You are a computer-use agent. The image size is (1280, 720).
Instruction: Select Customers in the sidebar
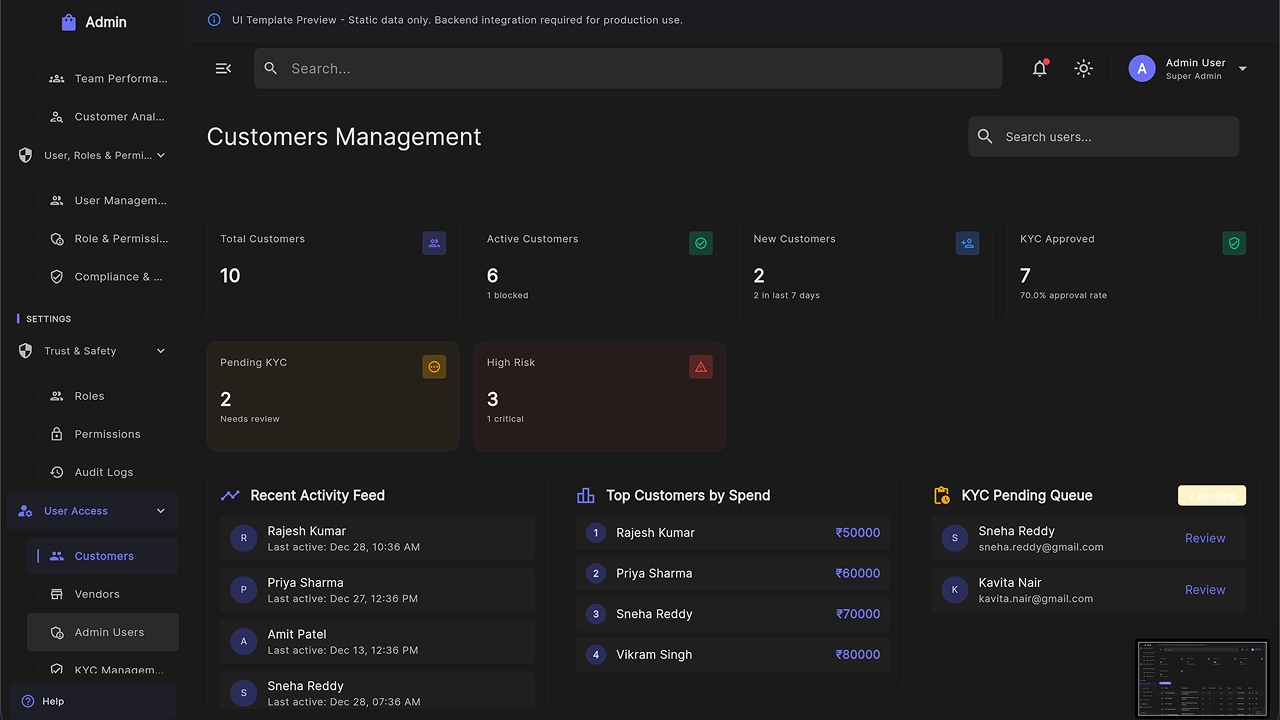(103, 556)
